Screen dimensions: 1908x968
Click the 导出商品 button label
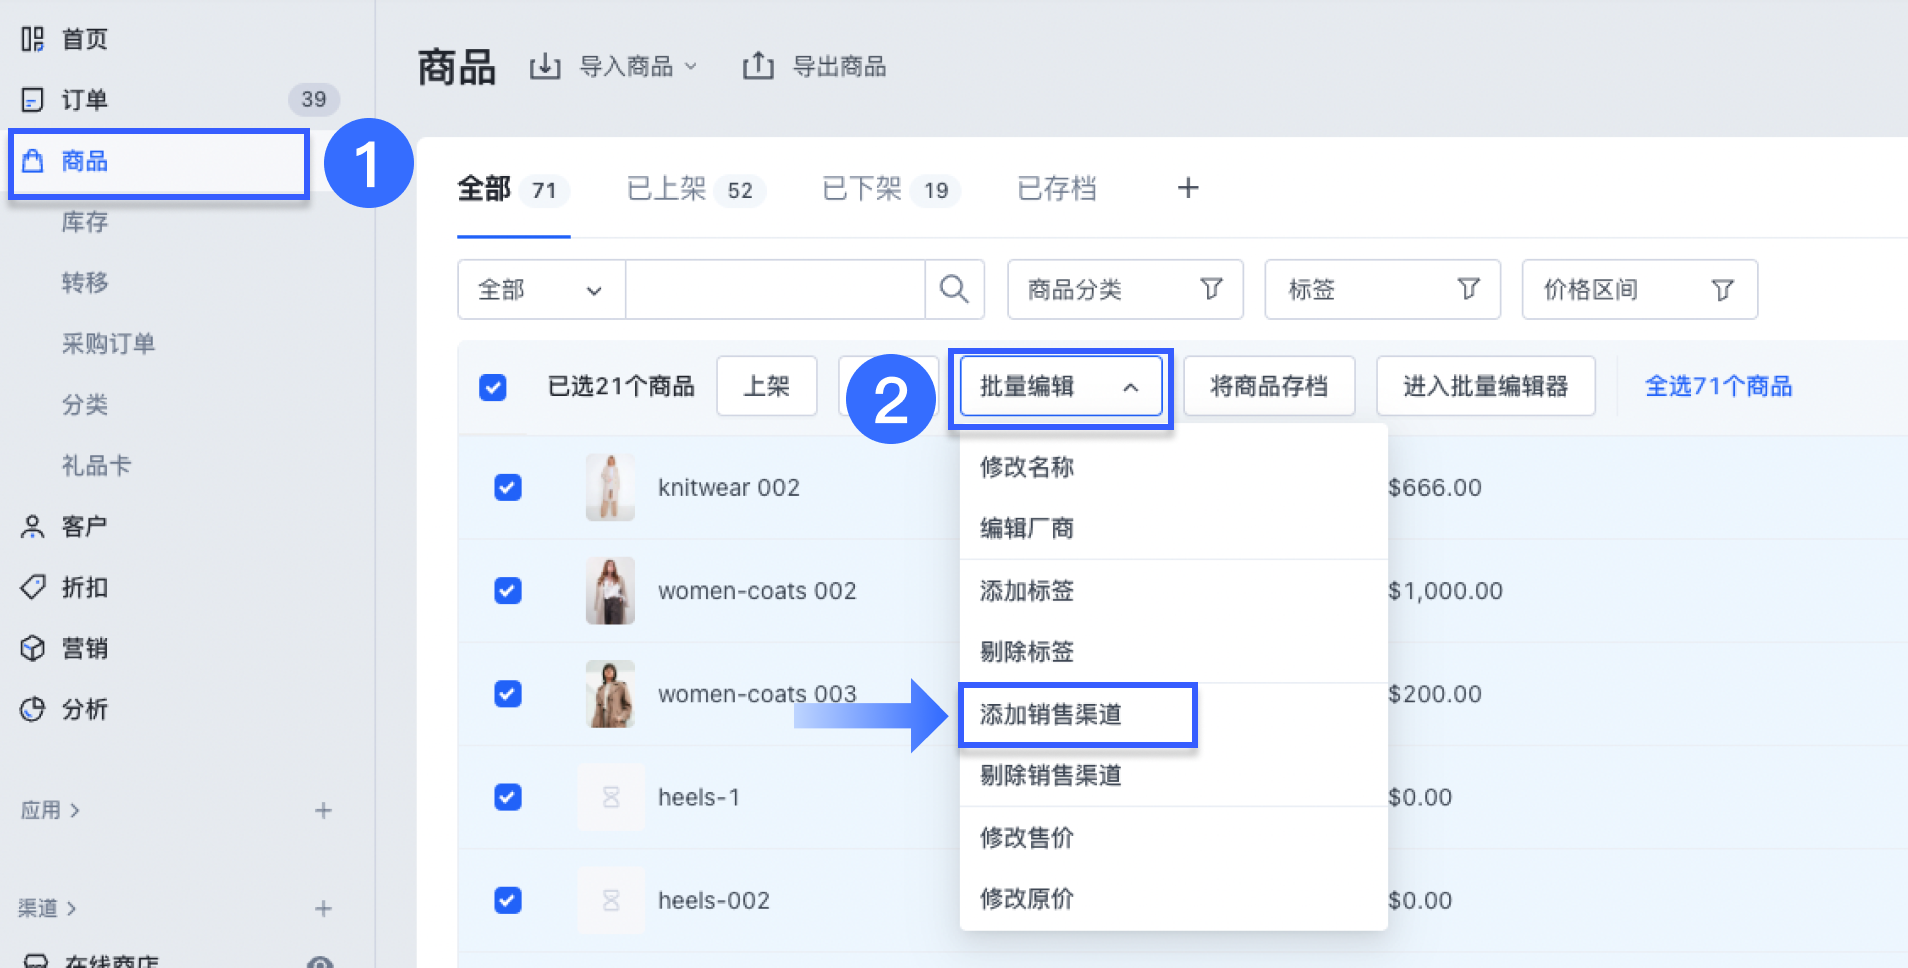[839, 67]
